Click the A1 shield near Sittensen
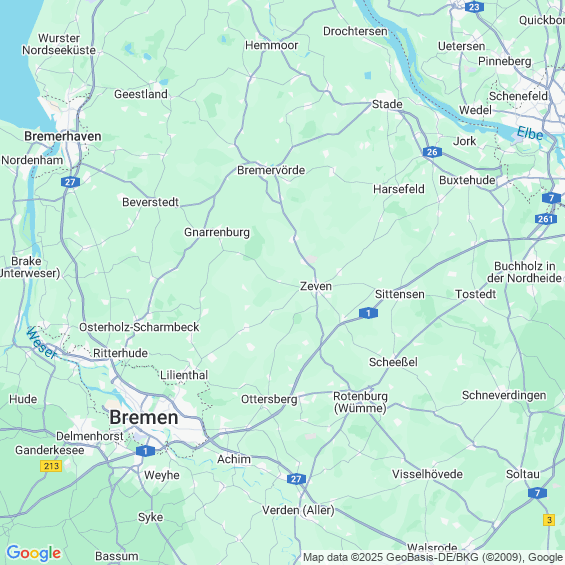 pos(368,313)
